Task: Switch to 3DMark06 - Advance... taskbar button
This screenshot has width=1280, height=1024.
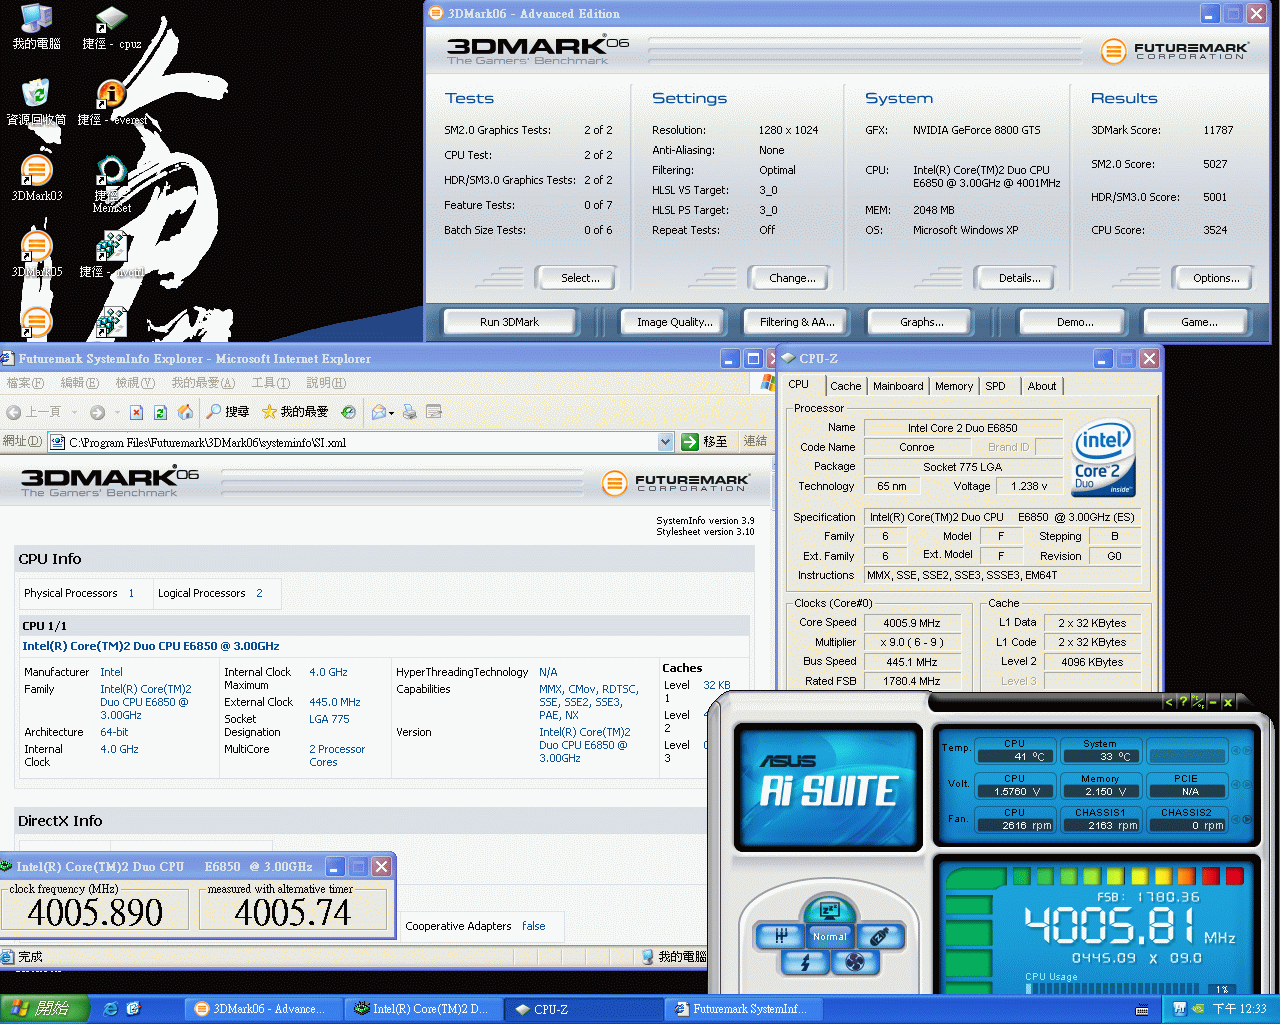Action: (x=264, y=1009)
